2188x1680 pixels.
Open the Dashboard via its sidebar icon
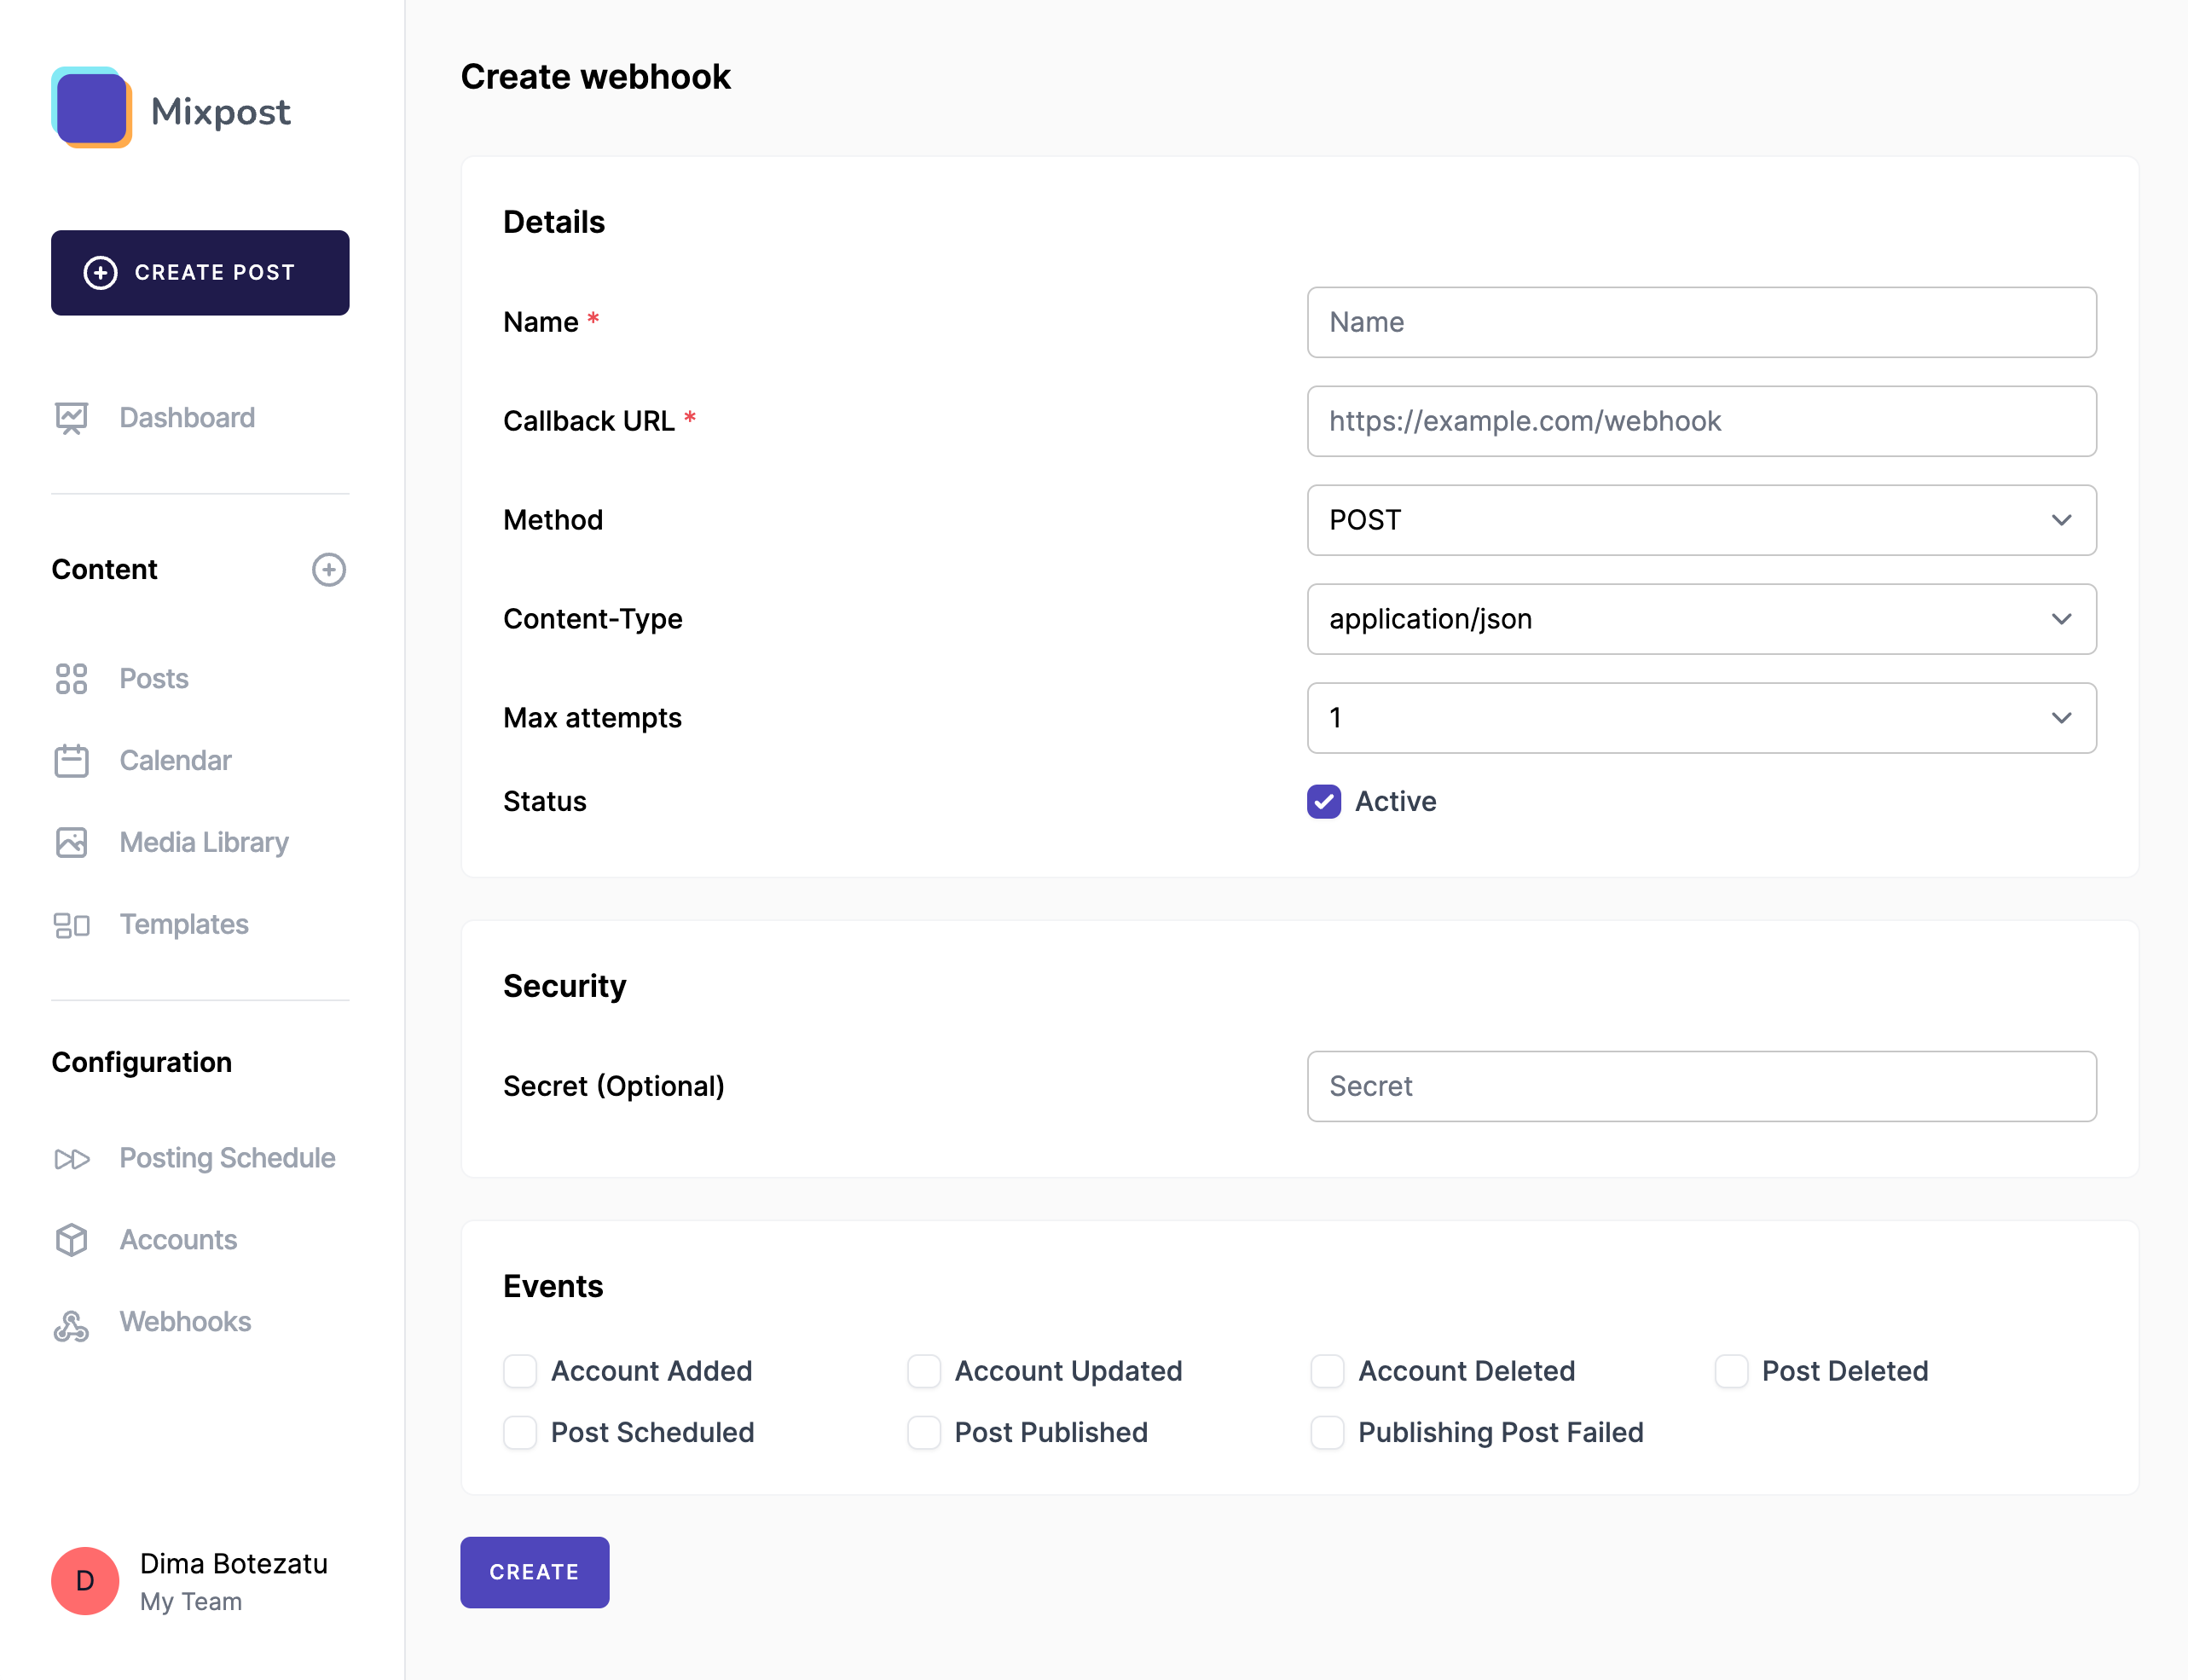point(70,418)
